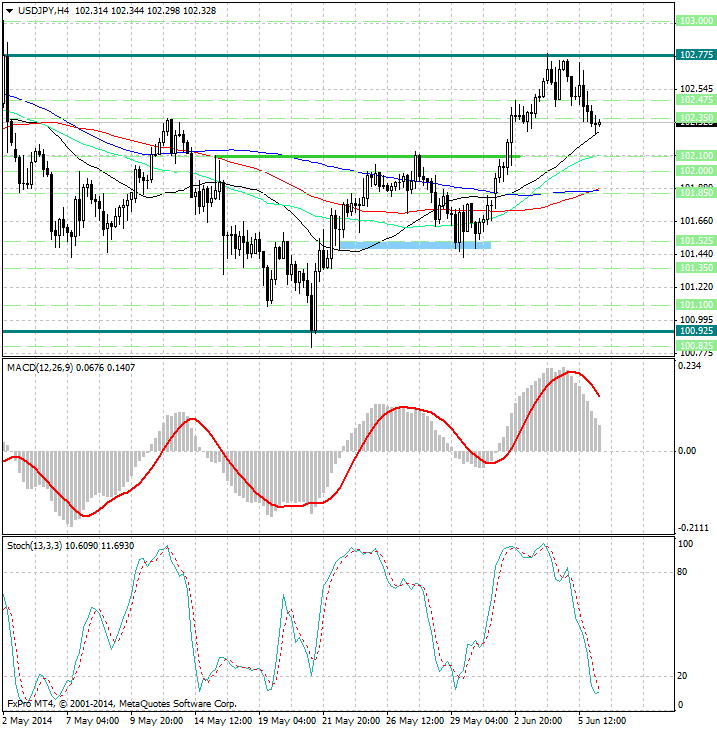Select the 101.350 price level label
The height and width of the screenshot is (729, 717).
[696, 267]
